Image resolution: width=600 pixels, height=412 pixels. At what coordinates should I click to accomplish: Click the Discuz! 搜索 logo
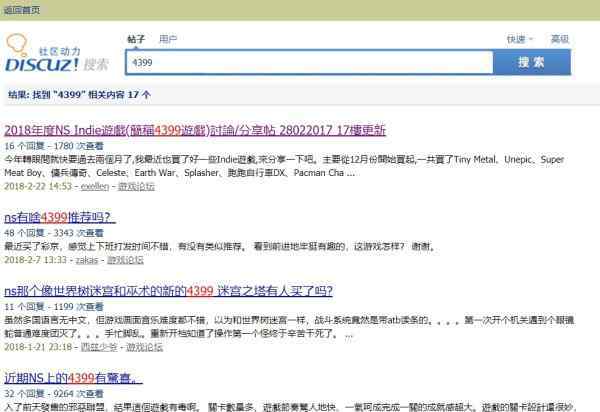click(x=57, y=54)
